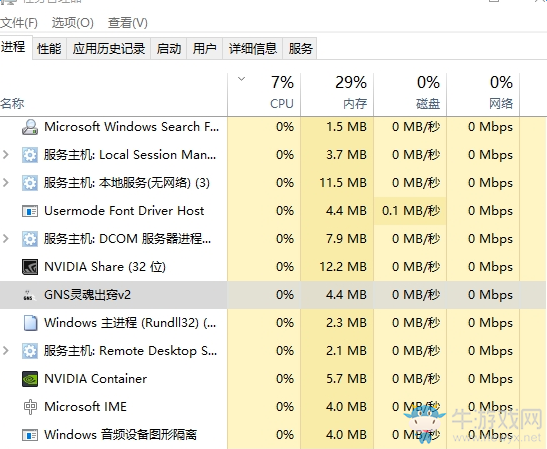Click the 3.7 MB memory value
This screenshot has height=449, width=547.
346,155
